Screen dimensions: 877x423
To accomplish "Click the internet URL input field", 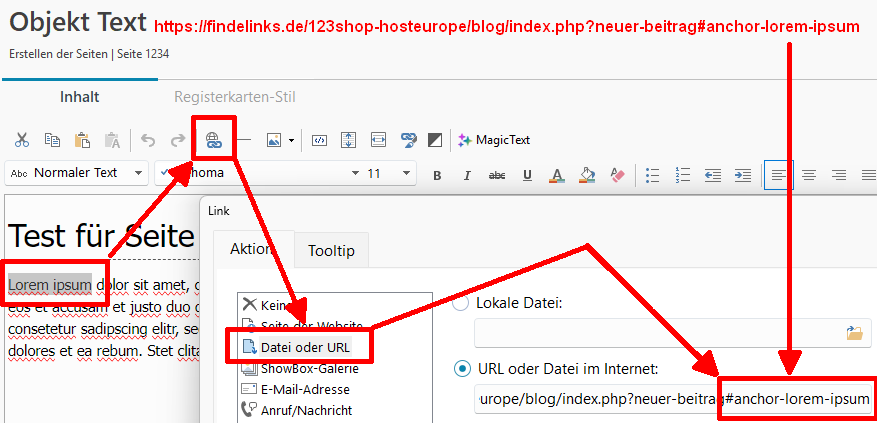I will click(673, 399).
